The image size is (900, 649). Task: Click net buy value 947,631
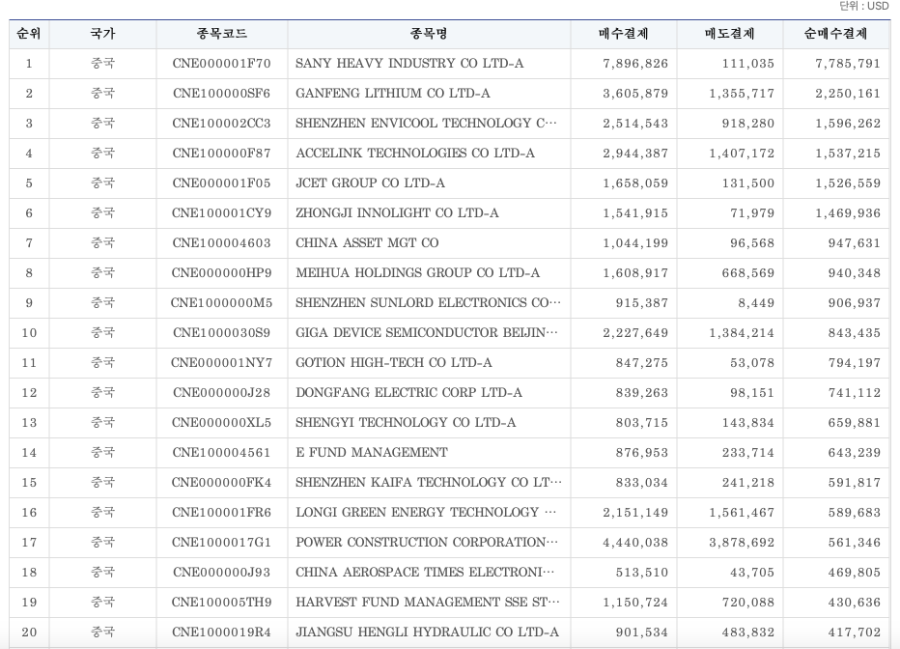click(854, 243)
